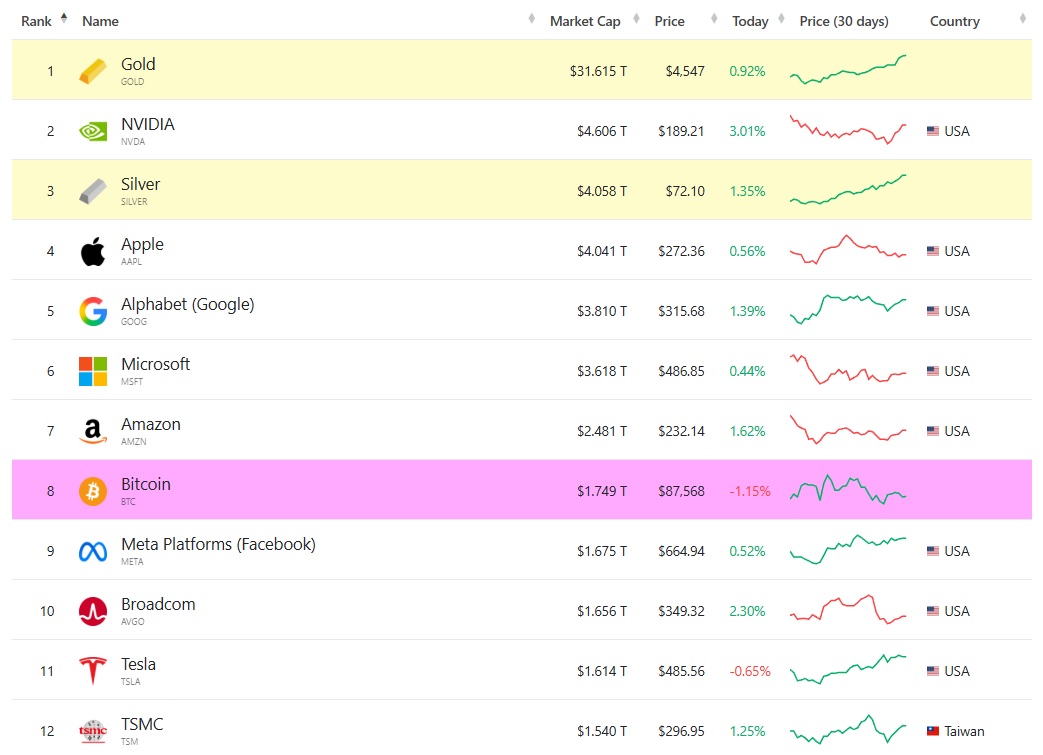Click the Market Cap sort chevron
The width and height of the screenshot is (1043, 755).
click(530, 17)
